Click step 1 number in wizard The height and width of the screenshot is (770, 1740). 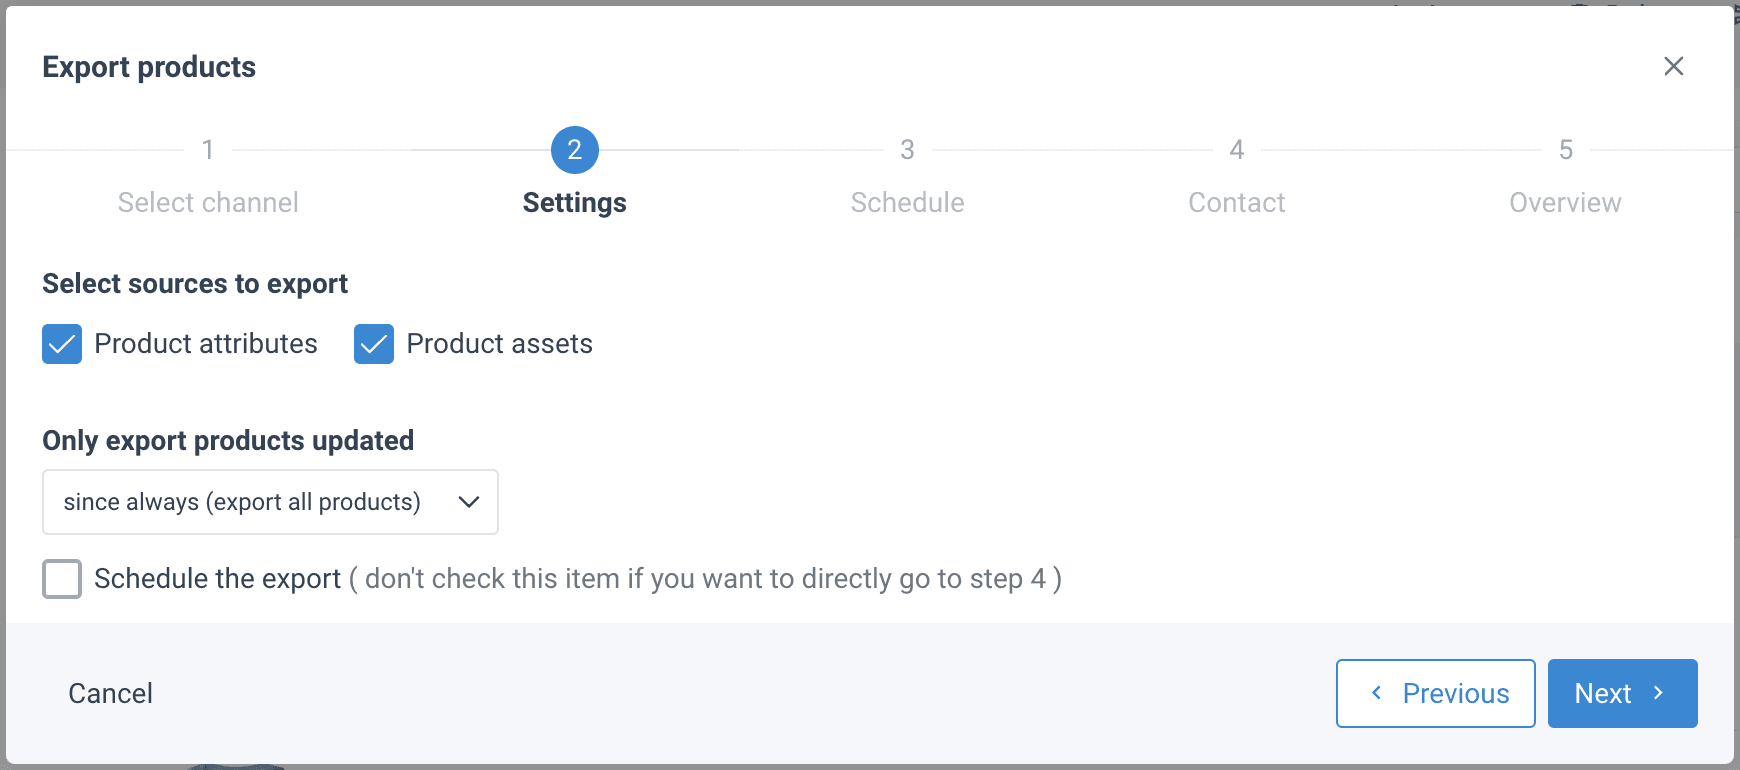coord(208,150)
